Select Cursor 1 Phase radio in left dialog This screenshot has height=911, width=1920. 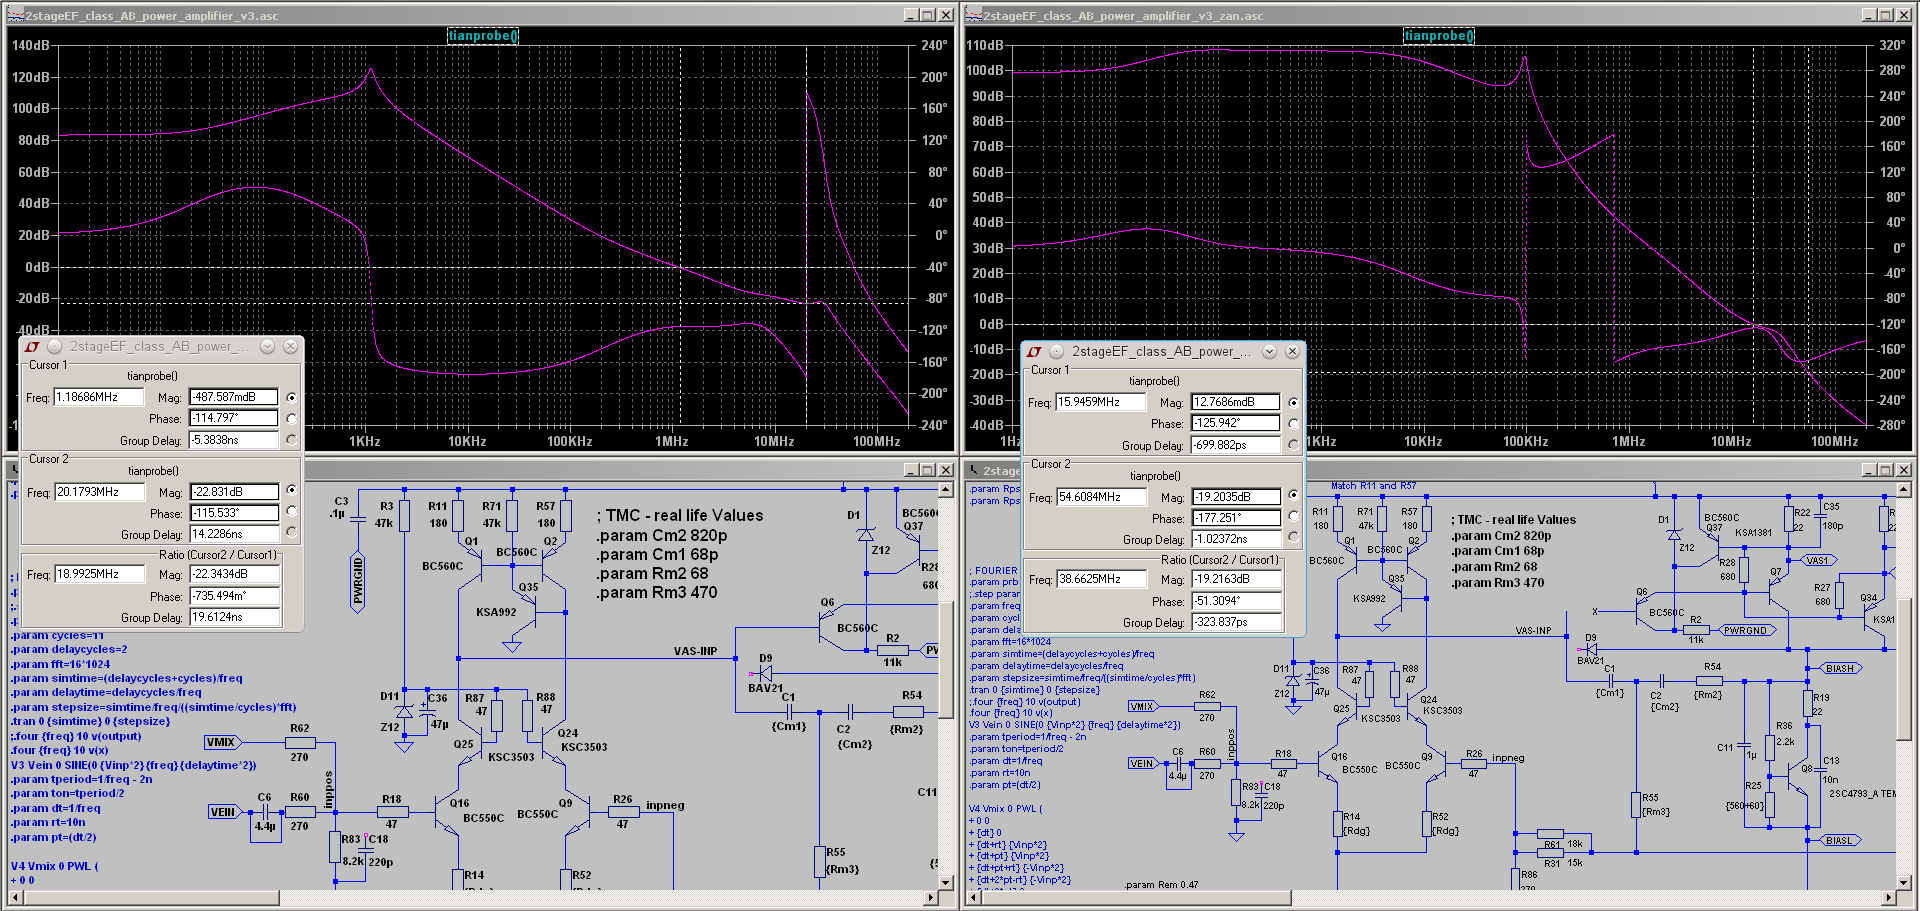[291, 418]
